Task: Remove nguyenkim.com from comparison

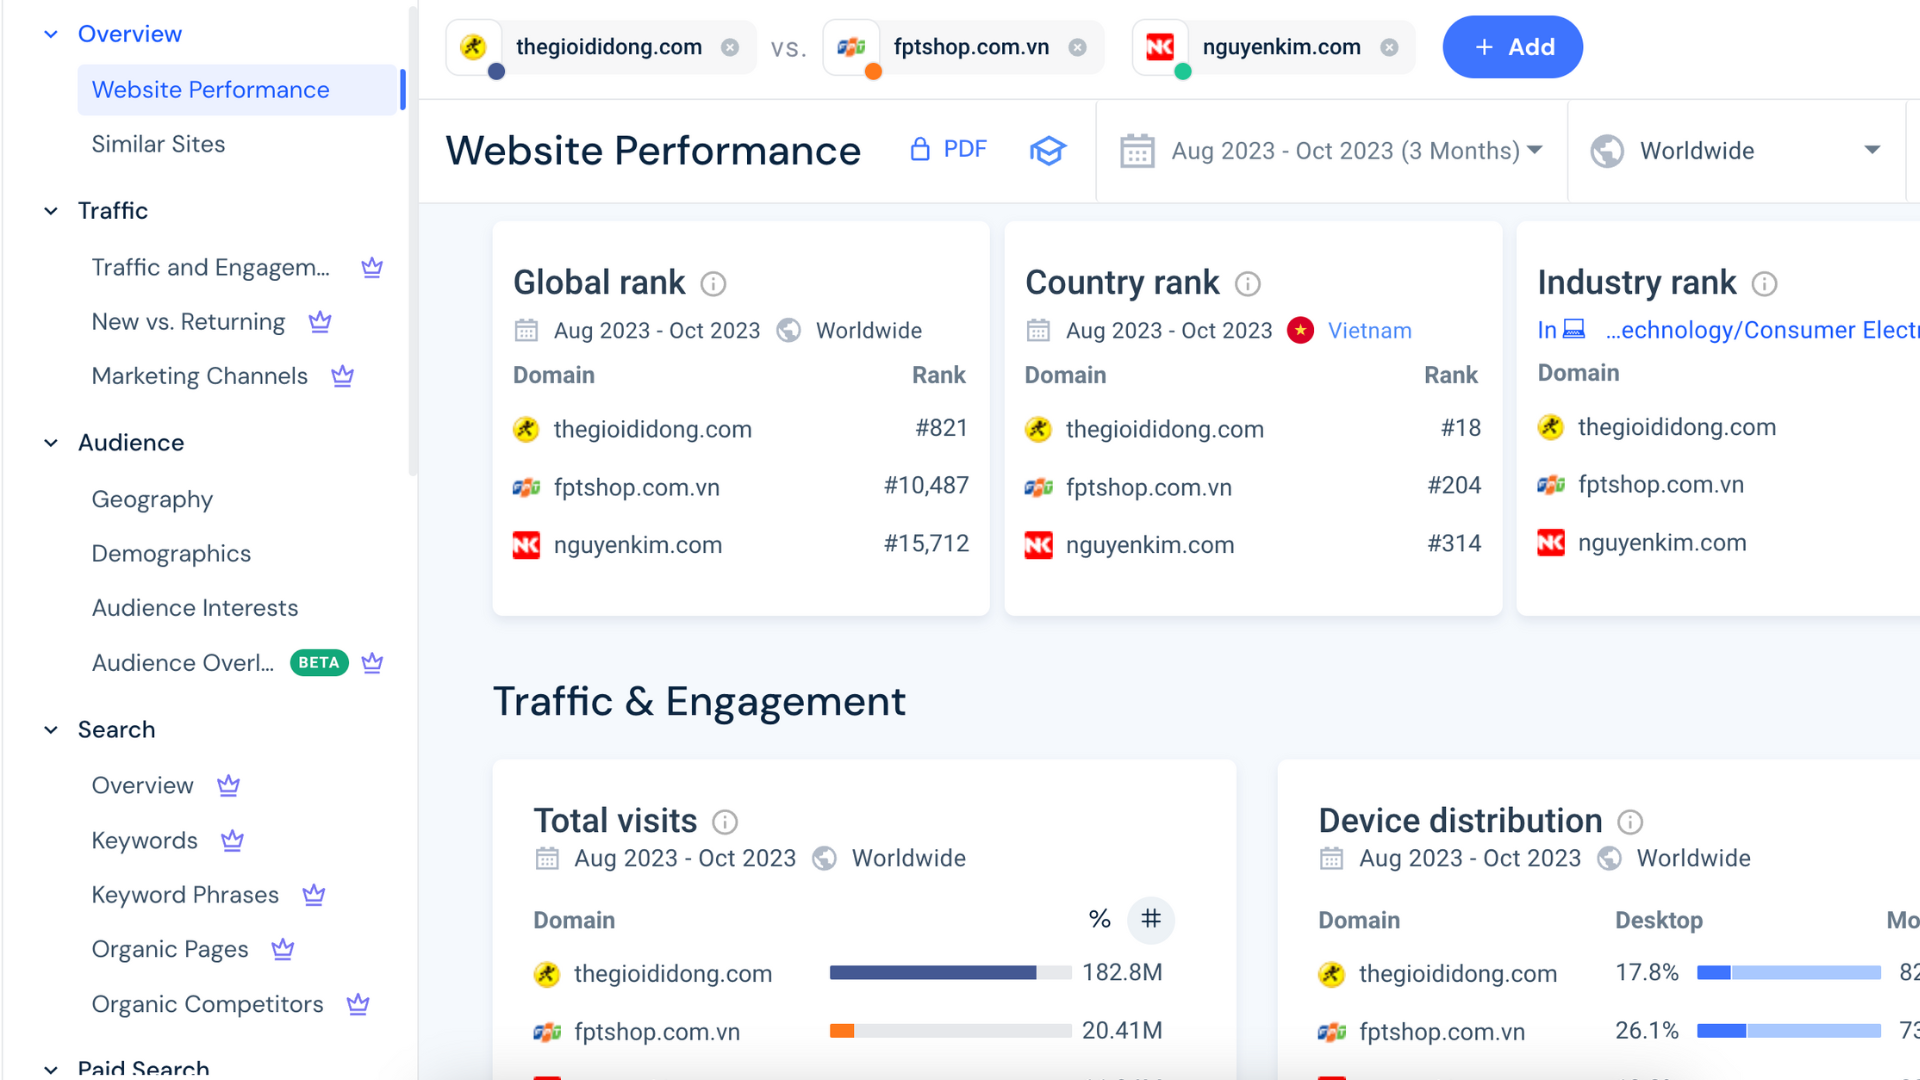Action: point(1389,47)
